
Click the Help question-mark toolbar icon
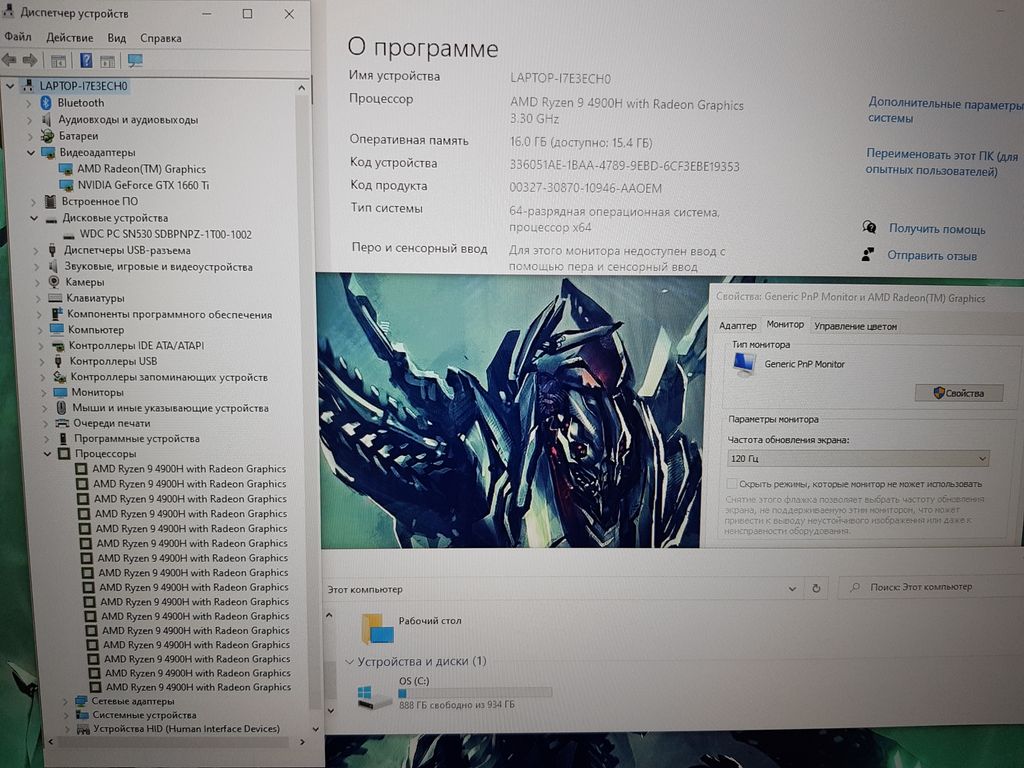pyautogui.click(x=86, y=61)
